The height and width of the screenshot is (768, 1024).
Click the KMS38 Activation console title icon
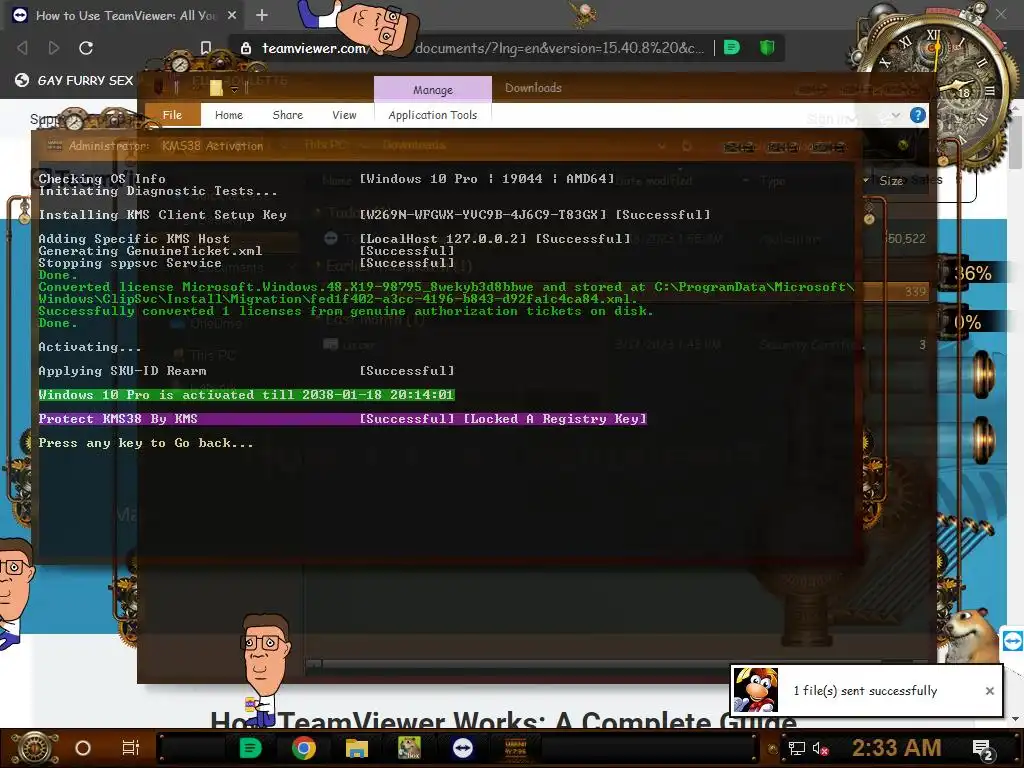(x=55, y=145)
